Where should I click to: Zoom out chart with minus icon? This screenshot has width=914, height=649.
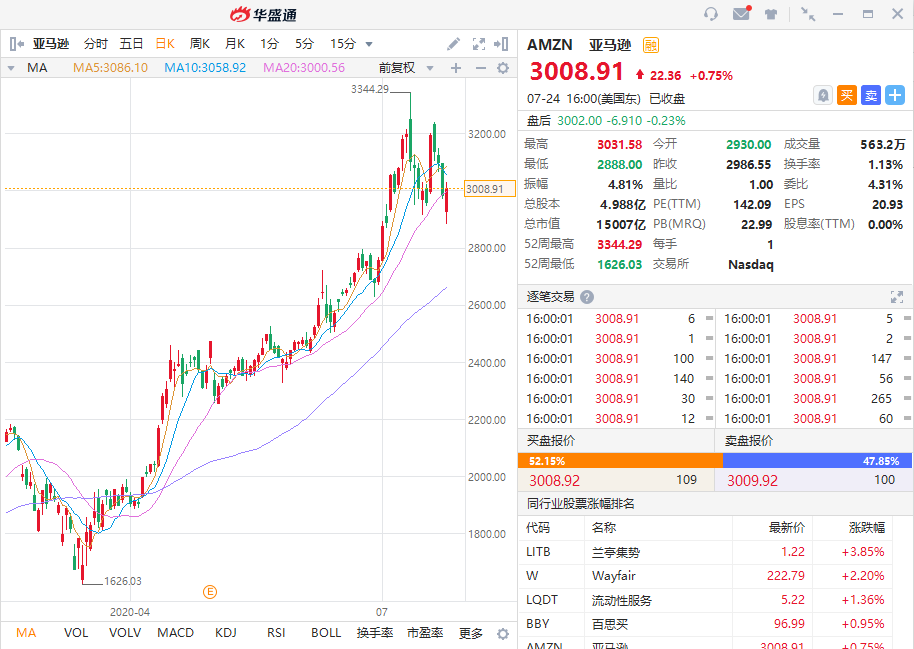tap(481, 68)
